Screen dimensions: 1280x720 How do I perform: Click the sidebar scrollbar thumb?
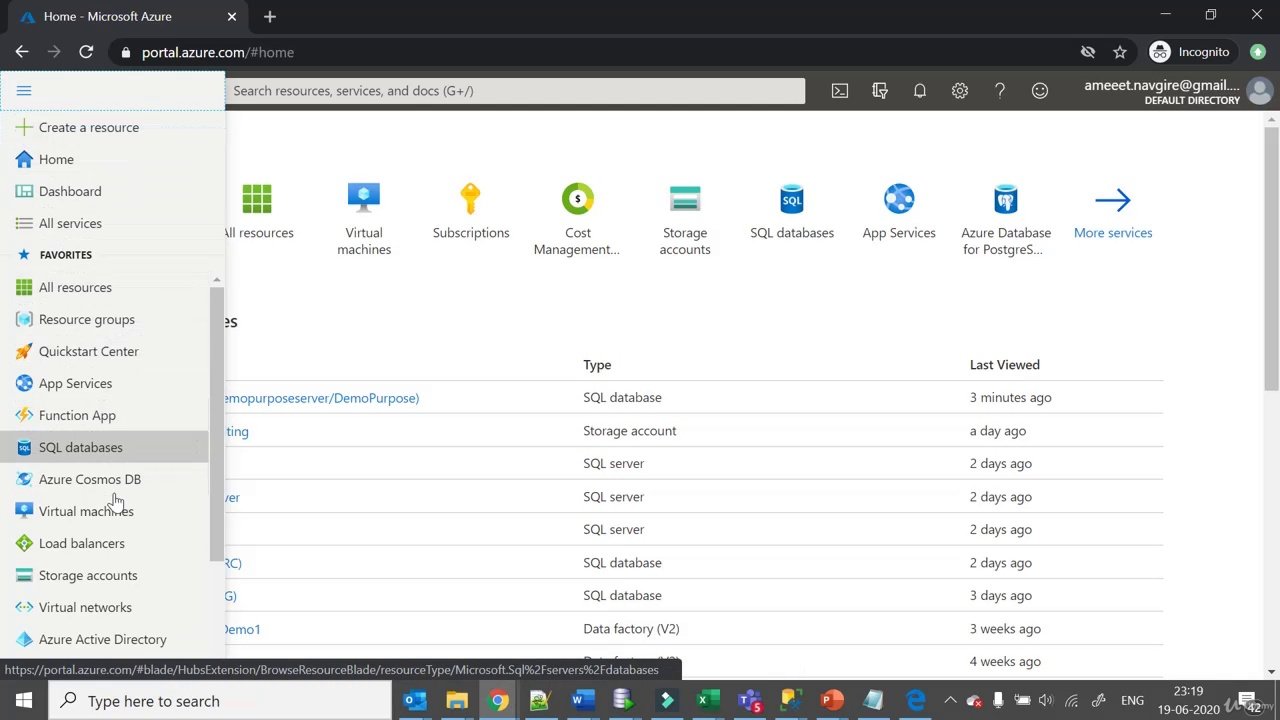(x=216, y=424)
